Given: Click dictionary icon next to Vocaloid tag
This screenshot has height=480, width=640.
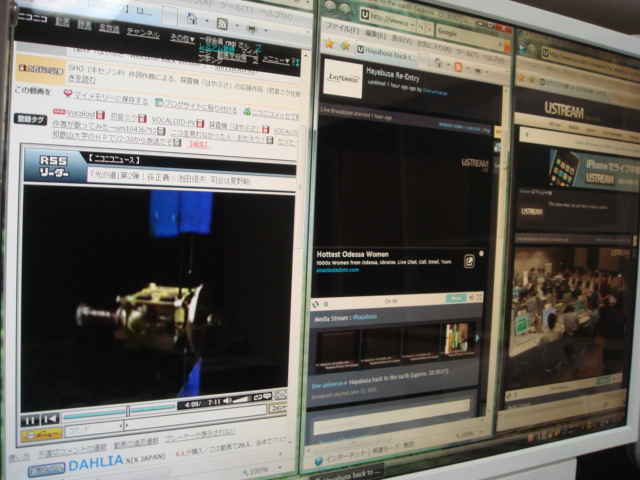Looking at the screenshot, I should click(x=100, y=115).
